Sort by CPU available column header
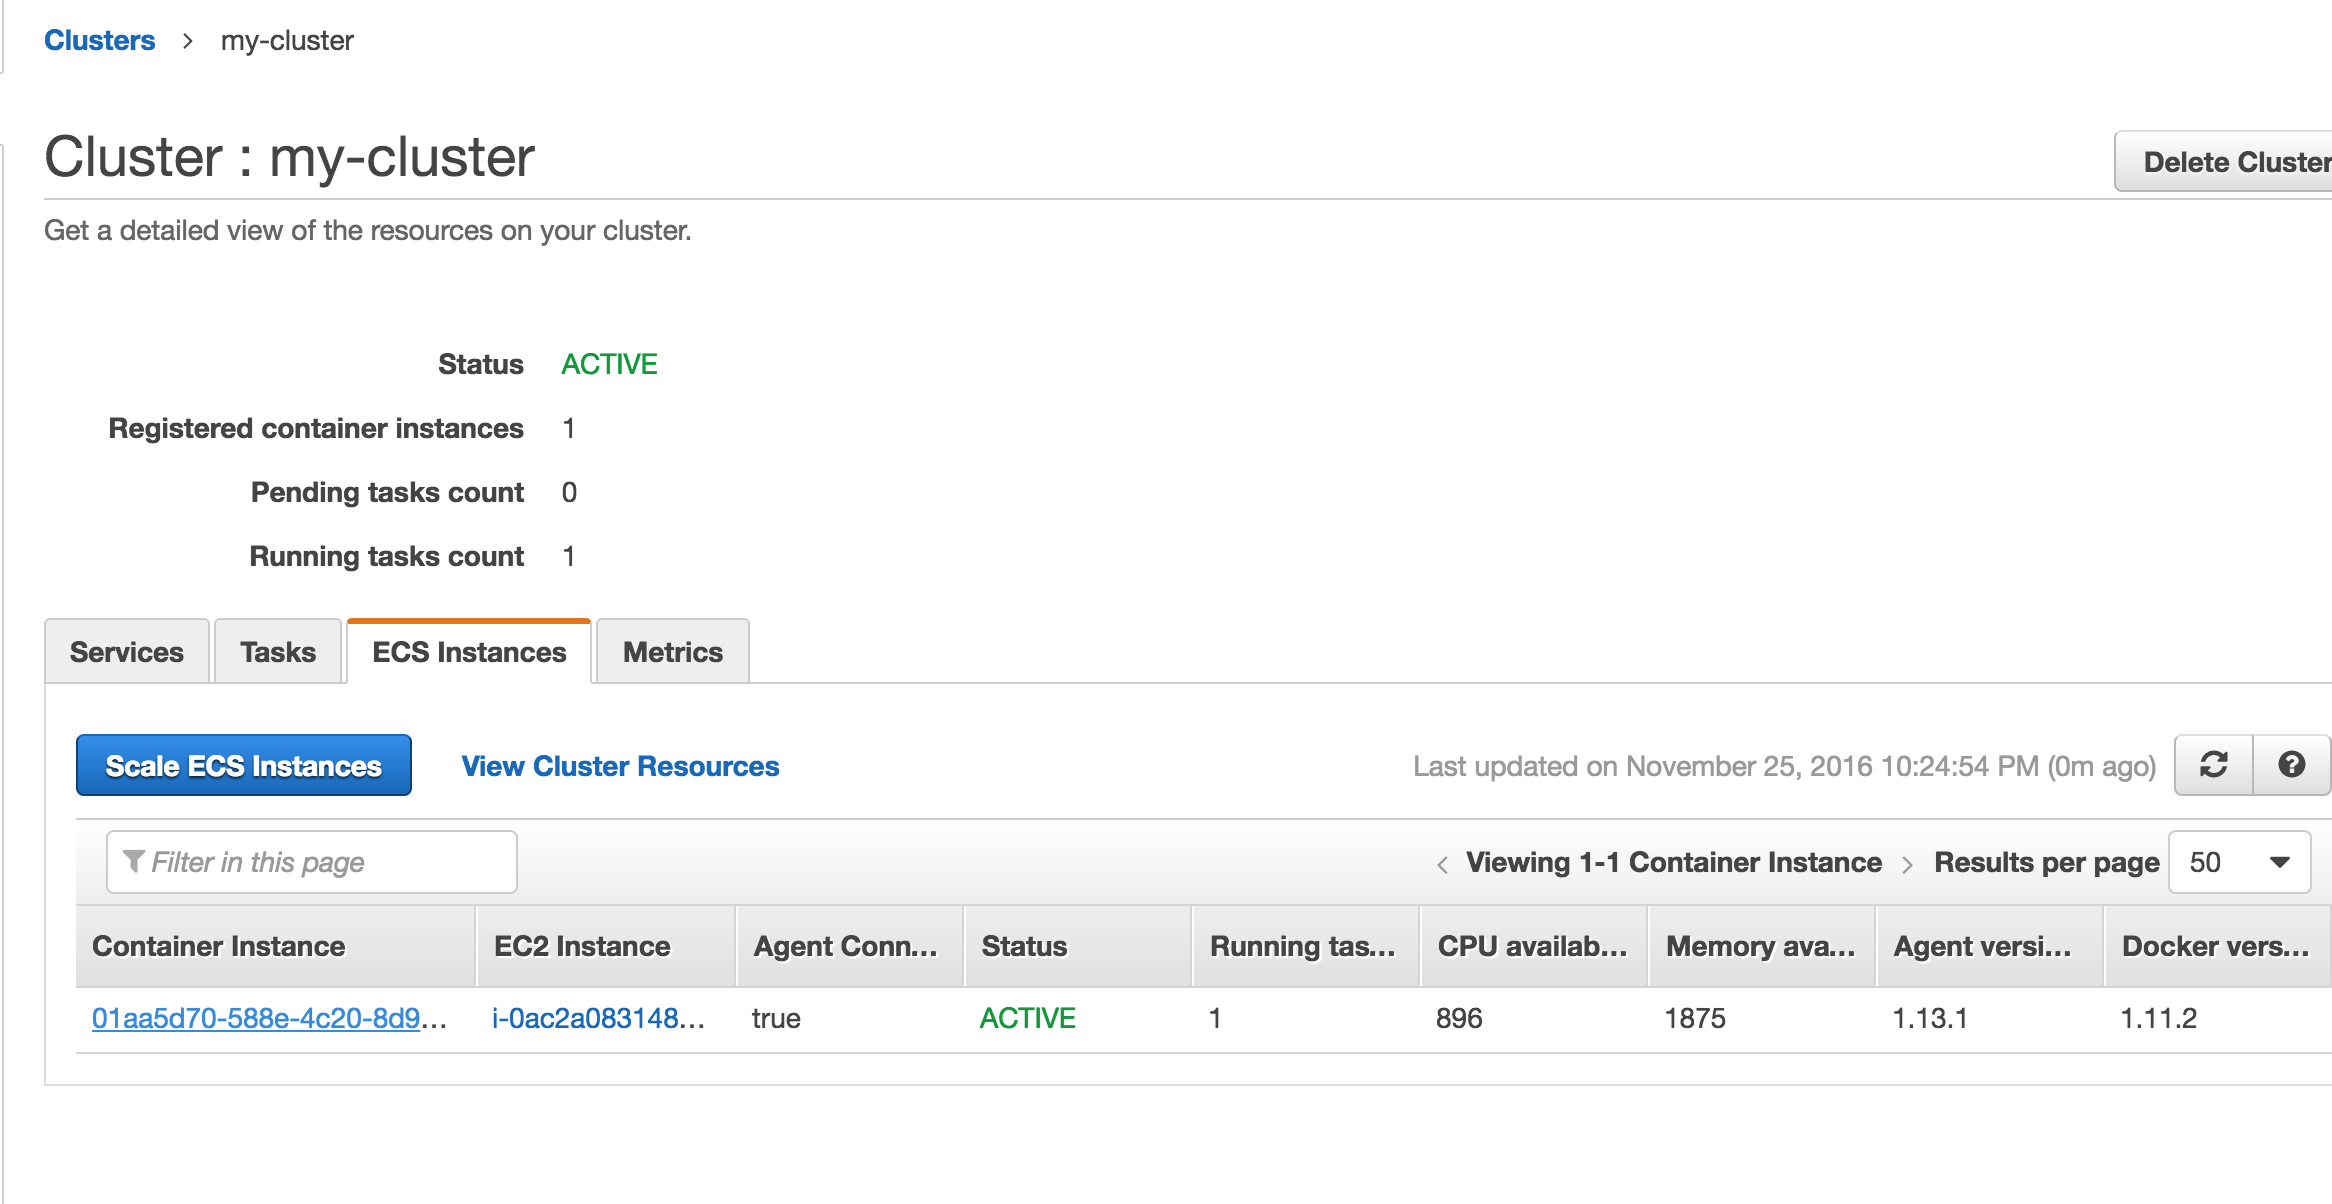2332x1204 pixels. pos(1534,946)
